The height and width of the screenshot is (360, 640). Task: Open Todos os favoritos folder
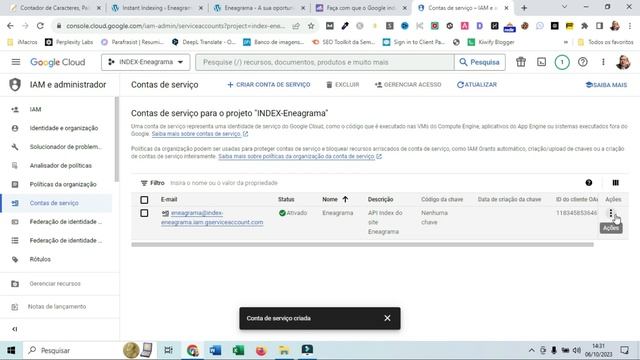pyautogui.click(x=606, y=42)
